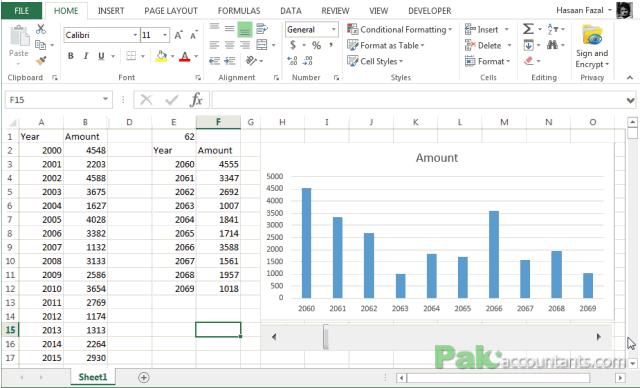Click the AutoSum sigma icon
The width and height of the screenshot is (640, 388).
tap(528, 29)
